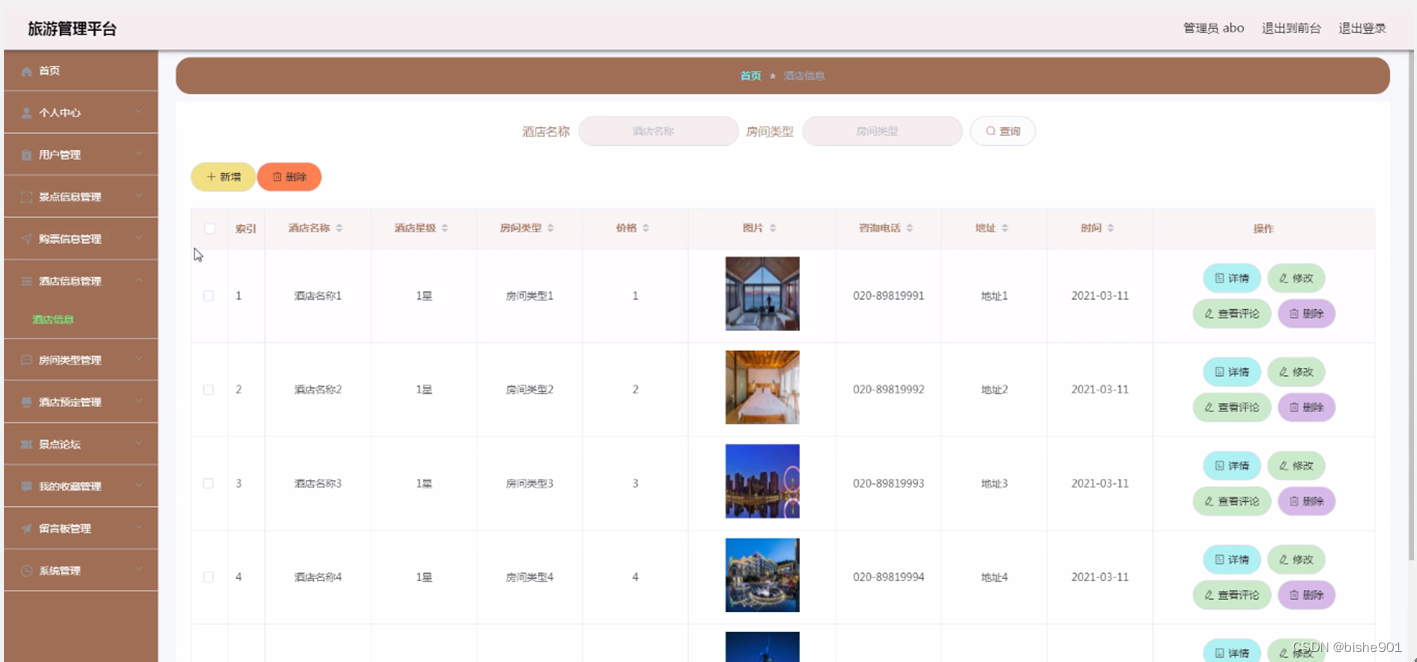
Task: Open 首页 in the sidebar menu
Action: (81, 71)
